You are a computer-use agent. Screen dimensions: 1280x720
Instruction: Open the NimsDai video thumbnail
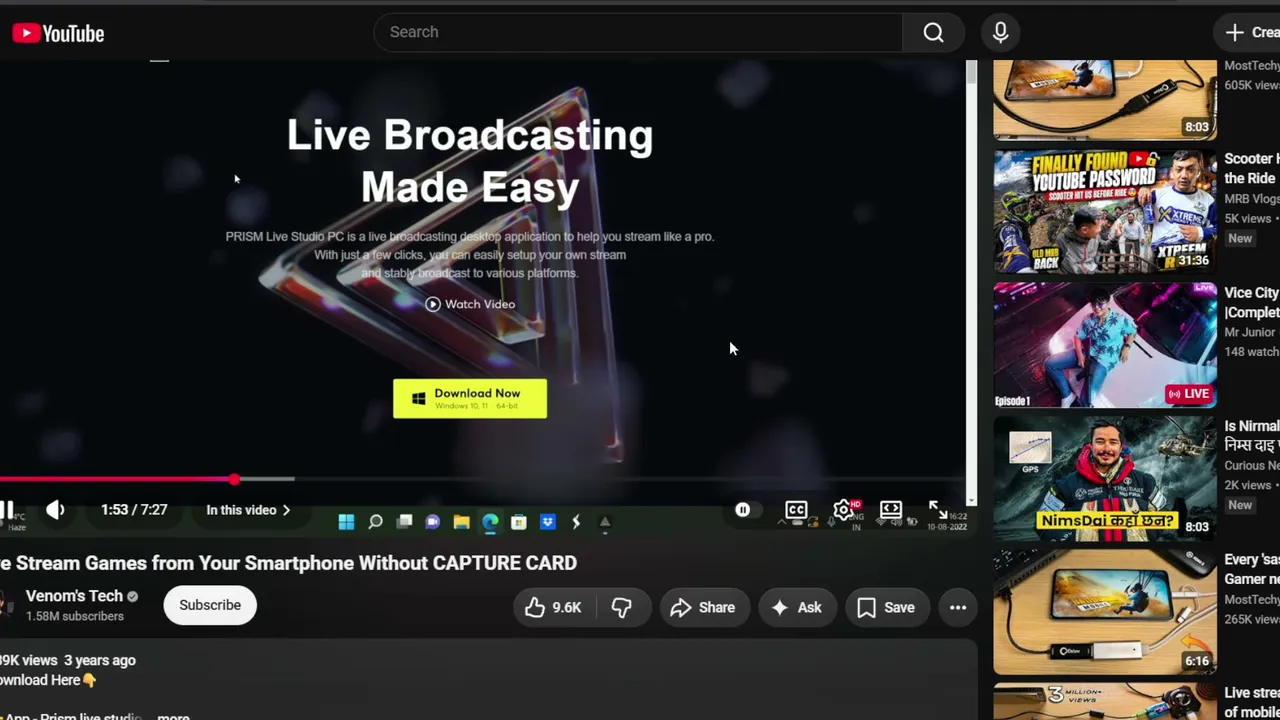pos(1105,479)
